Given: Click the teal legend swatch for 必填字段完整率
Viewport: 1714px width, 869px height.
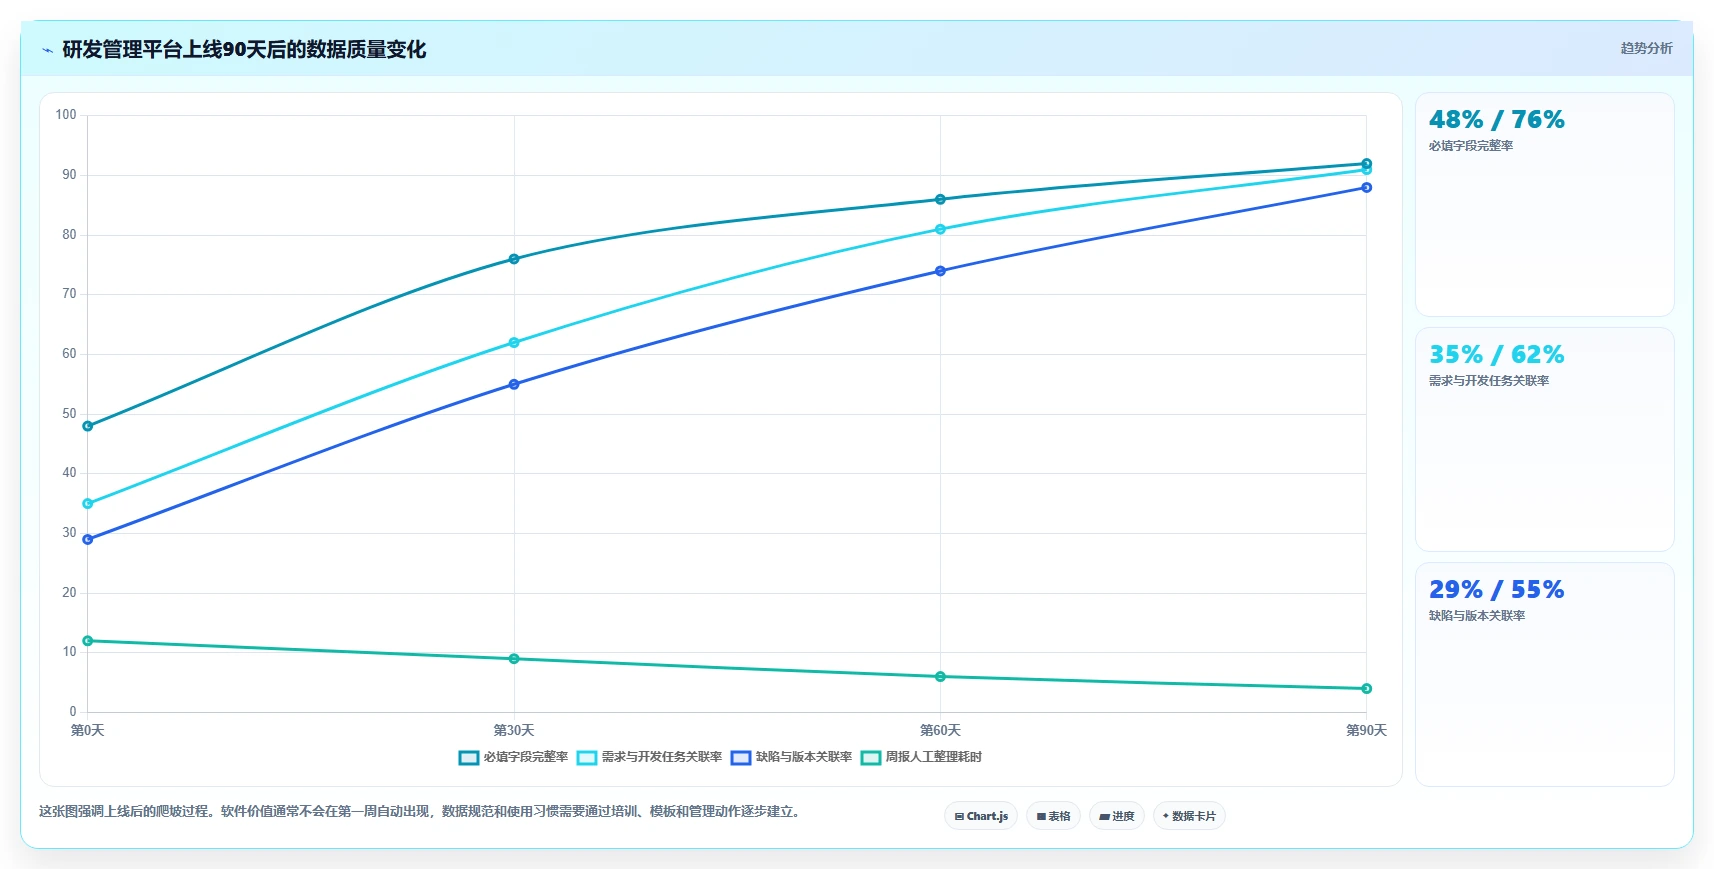Looking at the screenshot, I should click(x=469, y=758).
